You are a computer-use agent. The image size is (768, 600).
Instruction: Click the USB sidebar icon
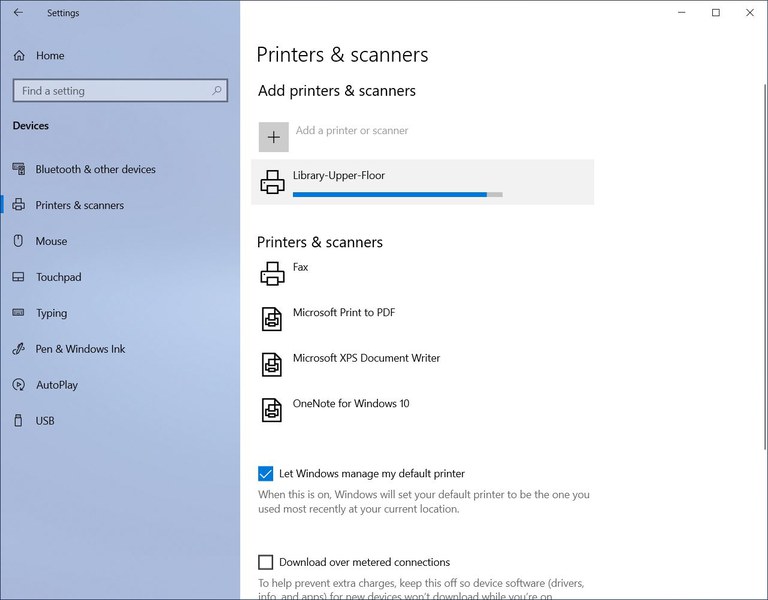(18, 420)
